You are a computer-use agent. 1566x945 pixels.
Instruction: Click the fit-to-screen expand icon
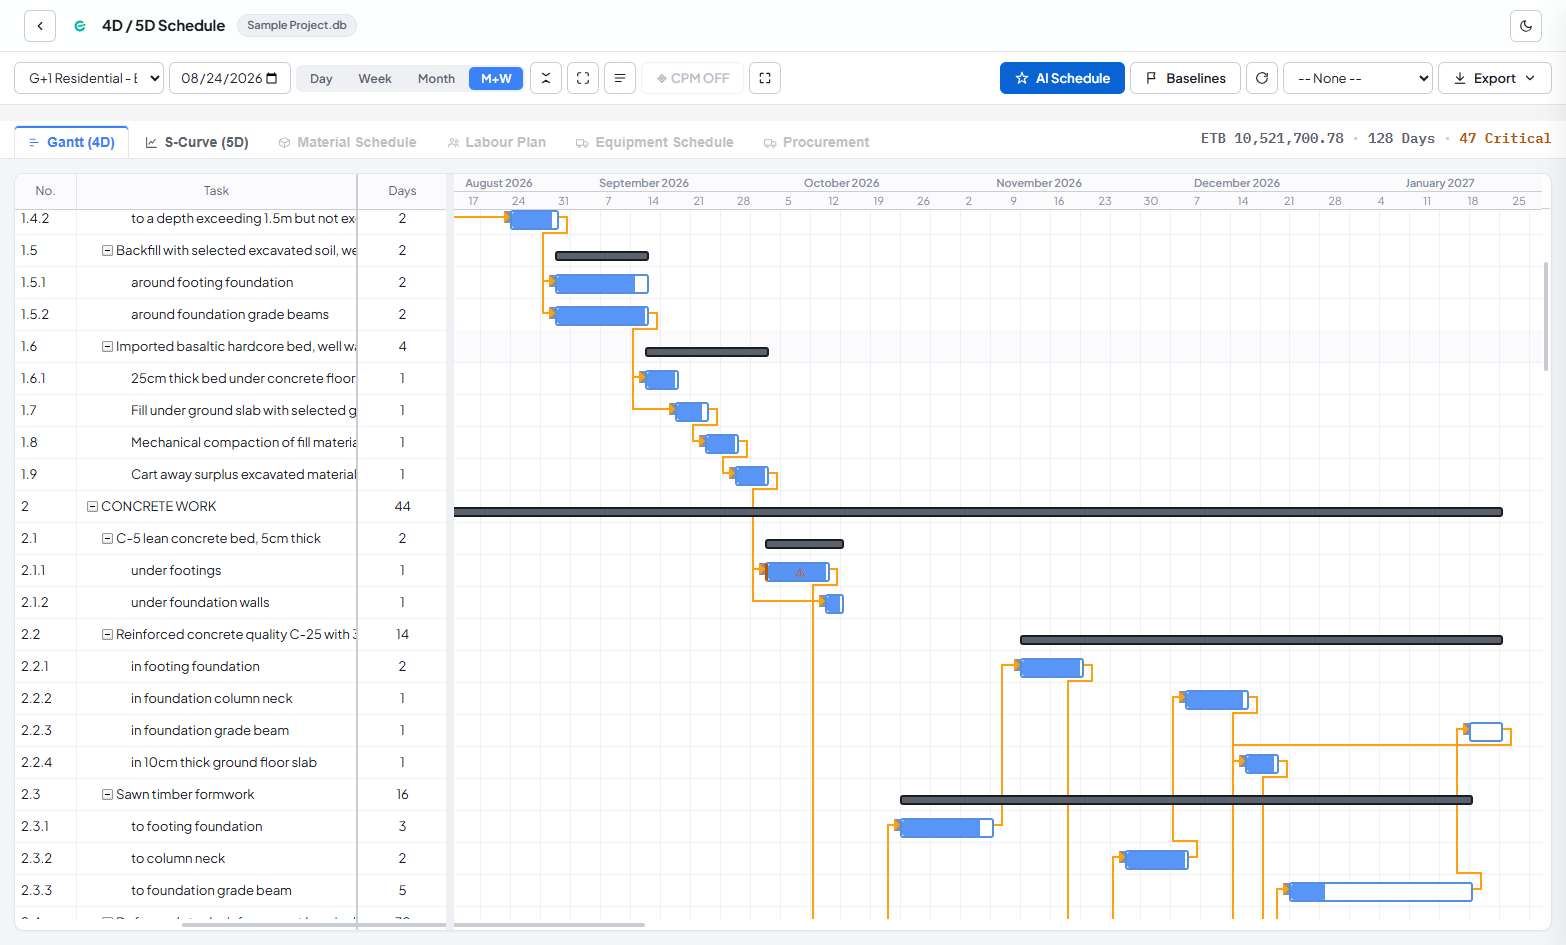point(583,78)
